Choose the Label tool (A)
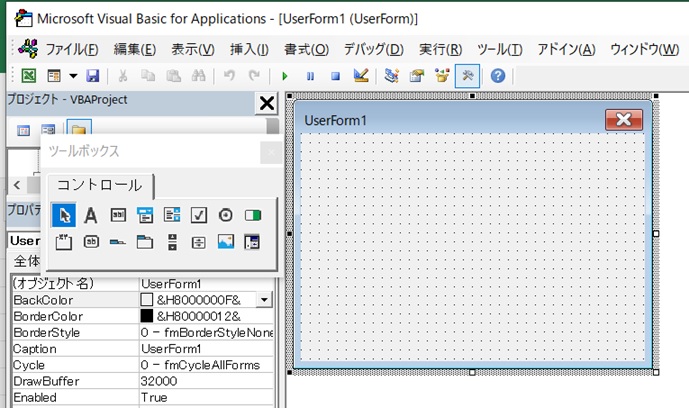Viewport: 689px width, 408px height. (91, 215)
